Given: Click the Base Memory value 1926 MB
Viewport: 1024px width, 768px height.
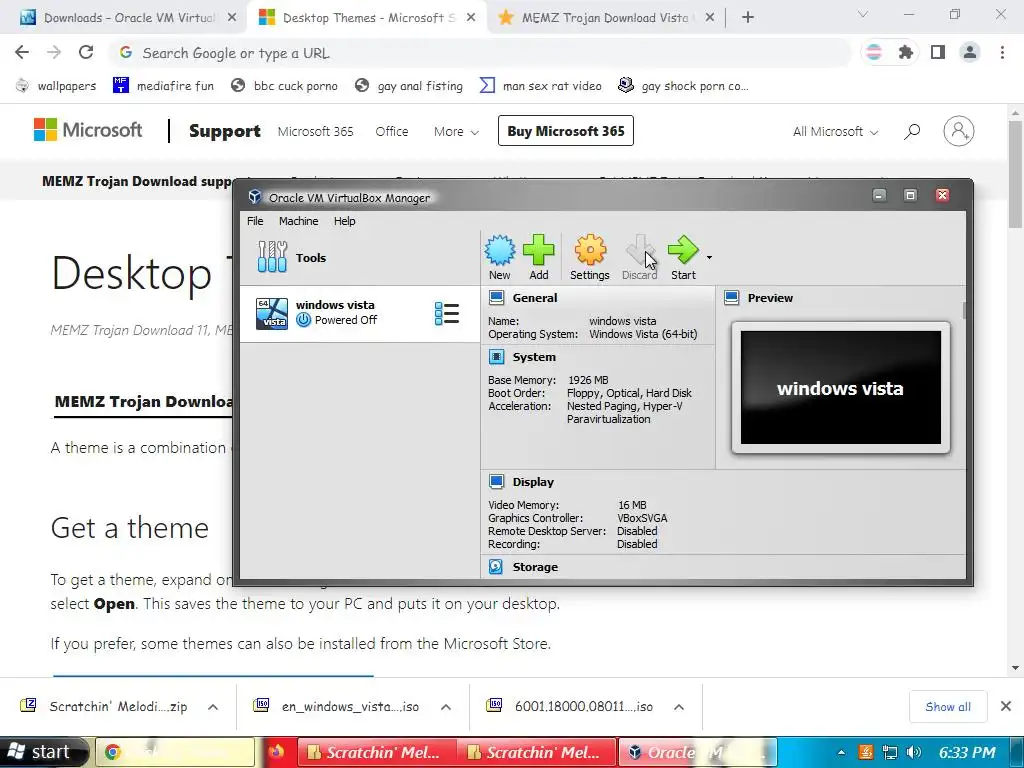Looking at the screenshot, I should coord(588,380).
